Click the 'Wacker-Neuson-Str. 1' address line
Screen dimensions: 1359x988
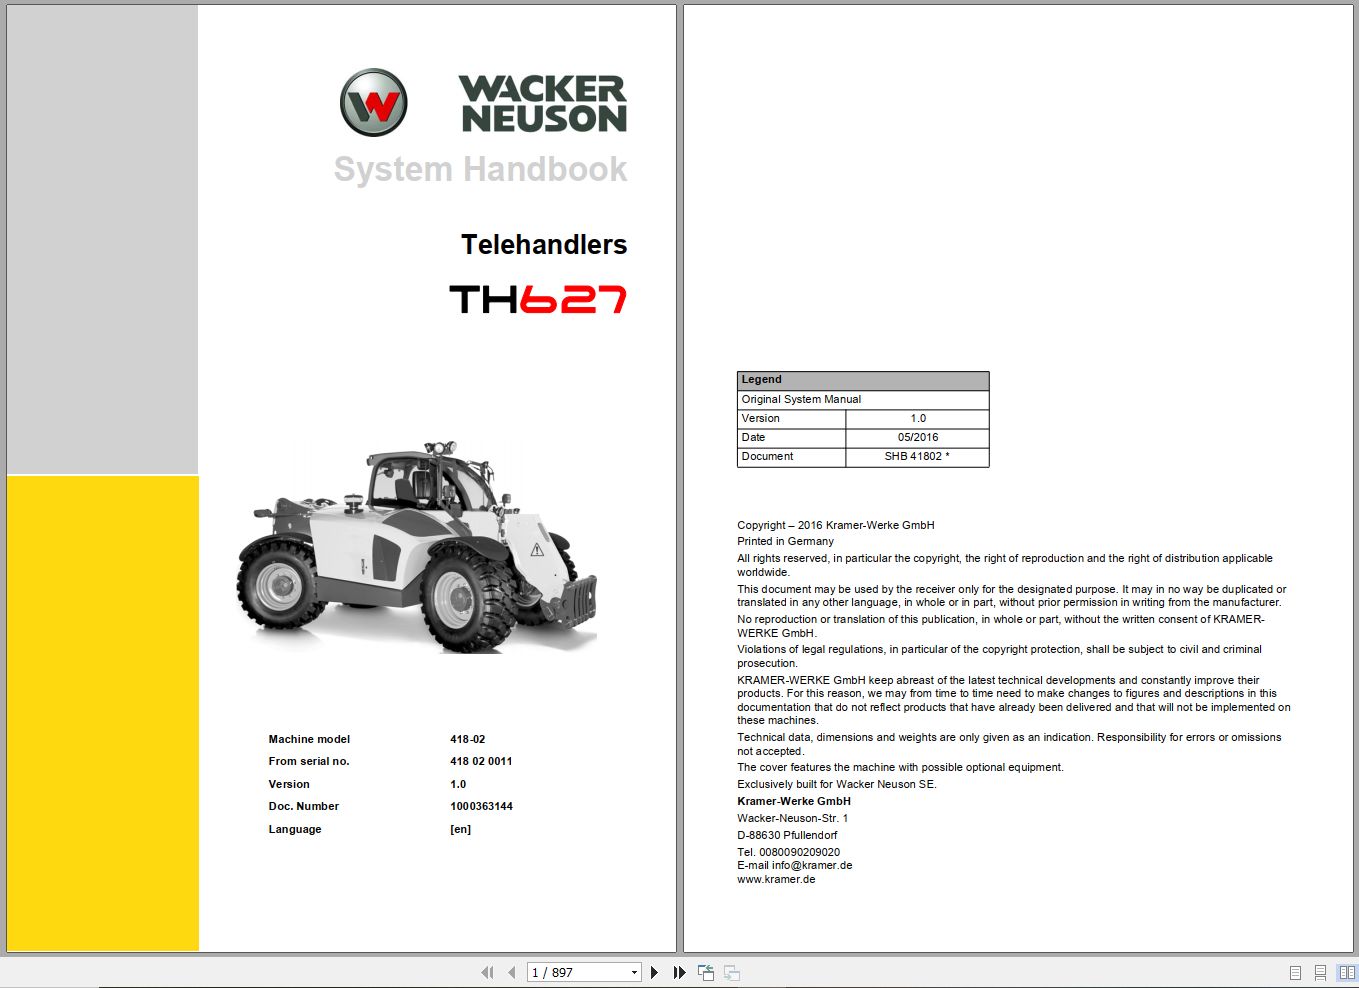pos(792,818)
